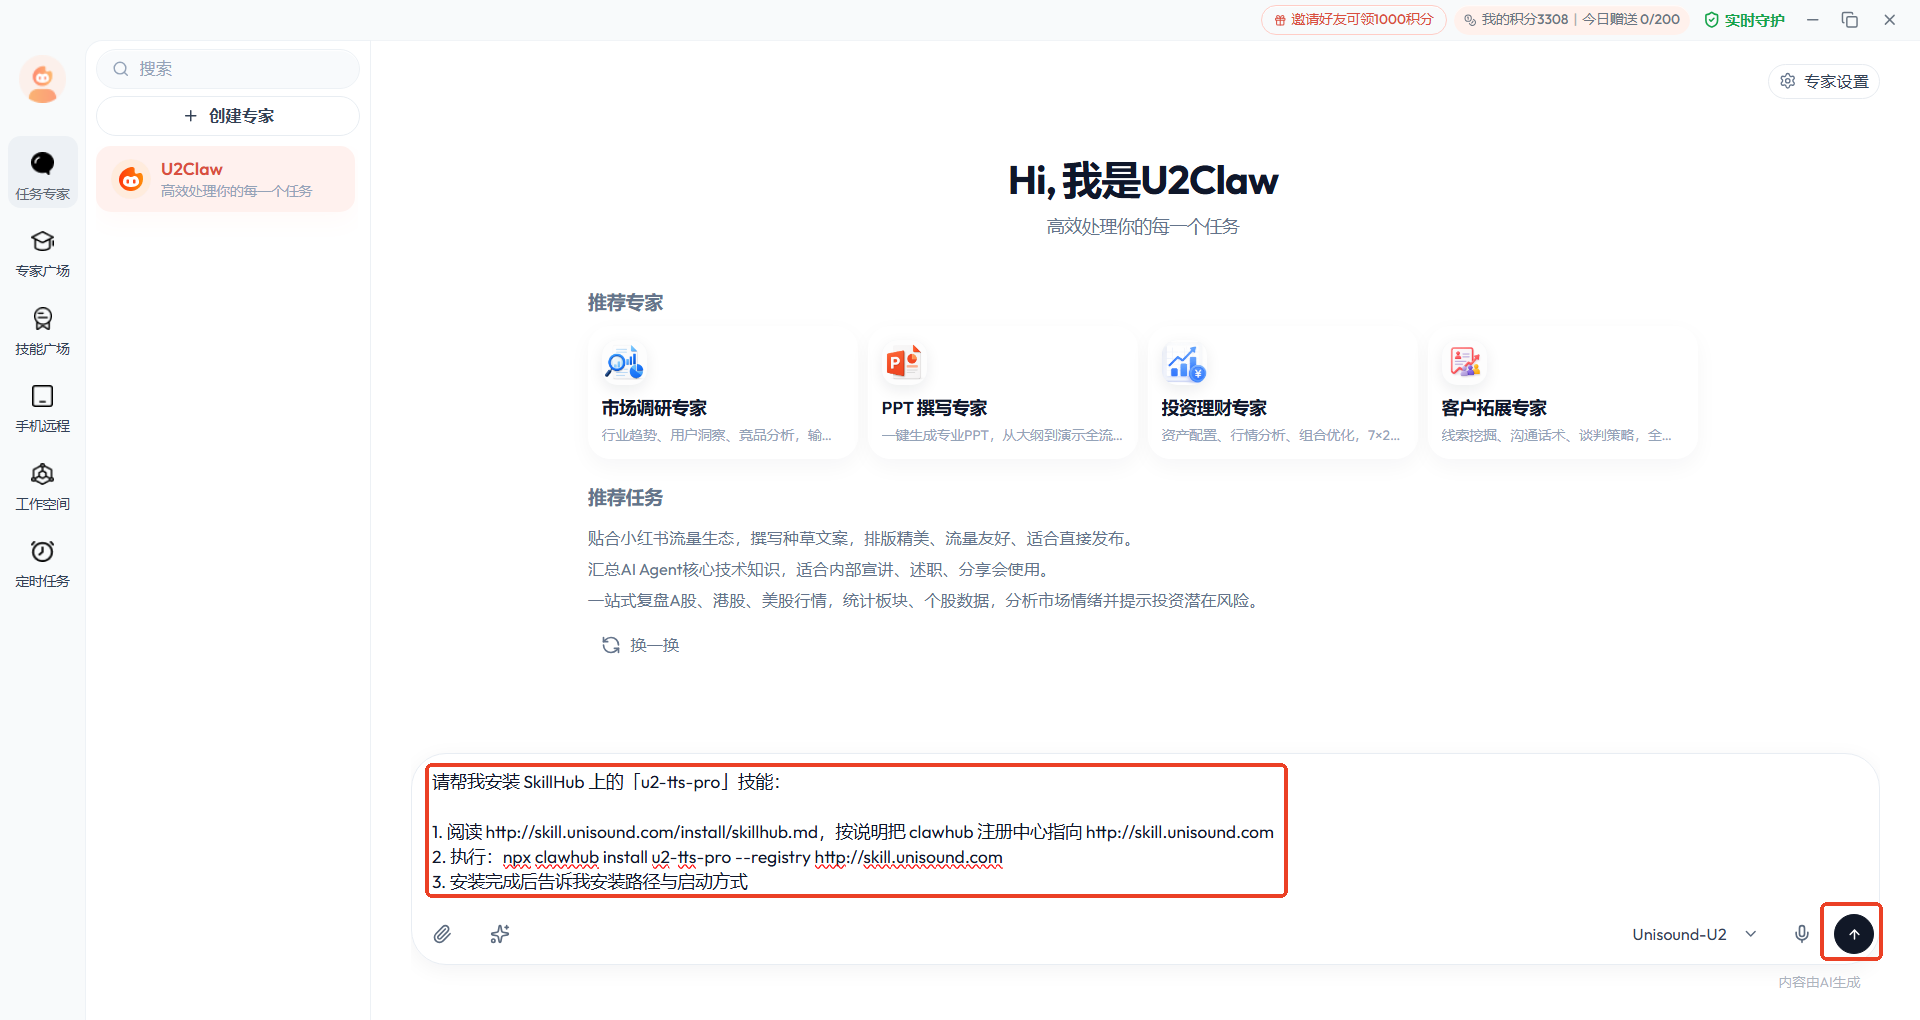The width and height of the screenshot is (1920, 1020).
Task: Open the user avatar profile
Action: [42, 80]
